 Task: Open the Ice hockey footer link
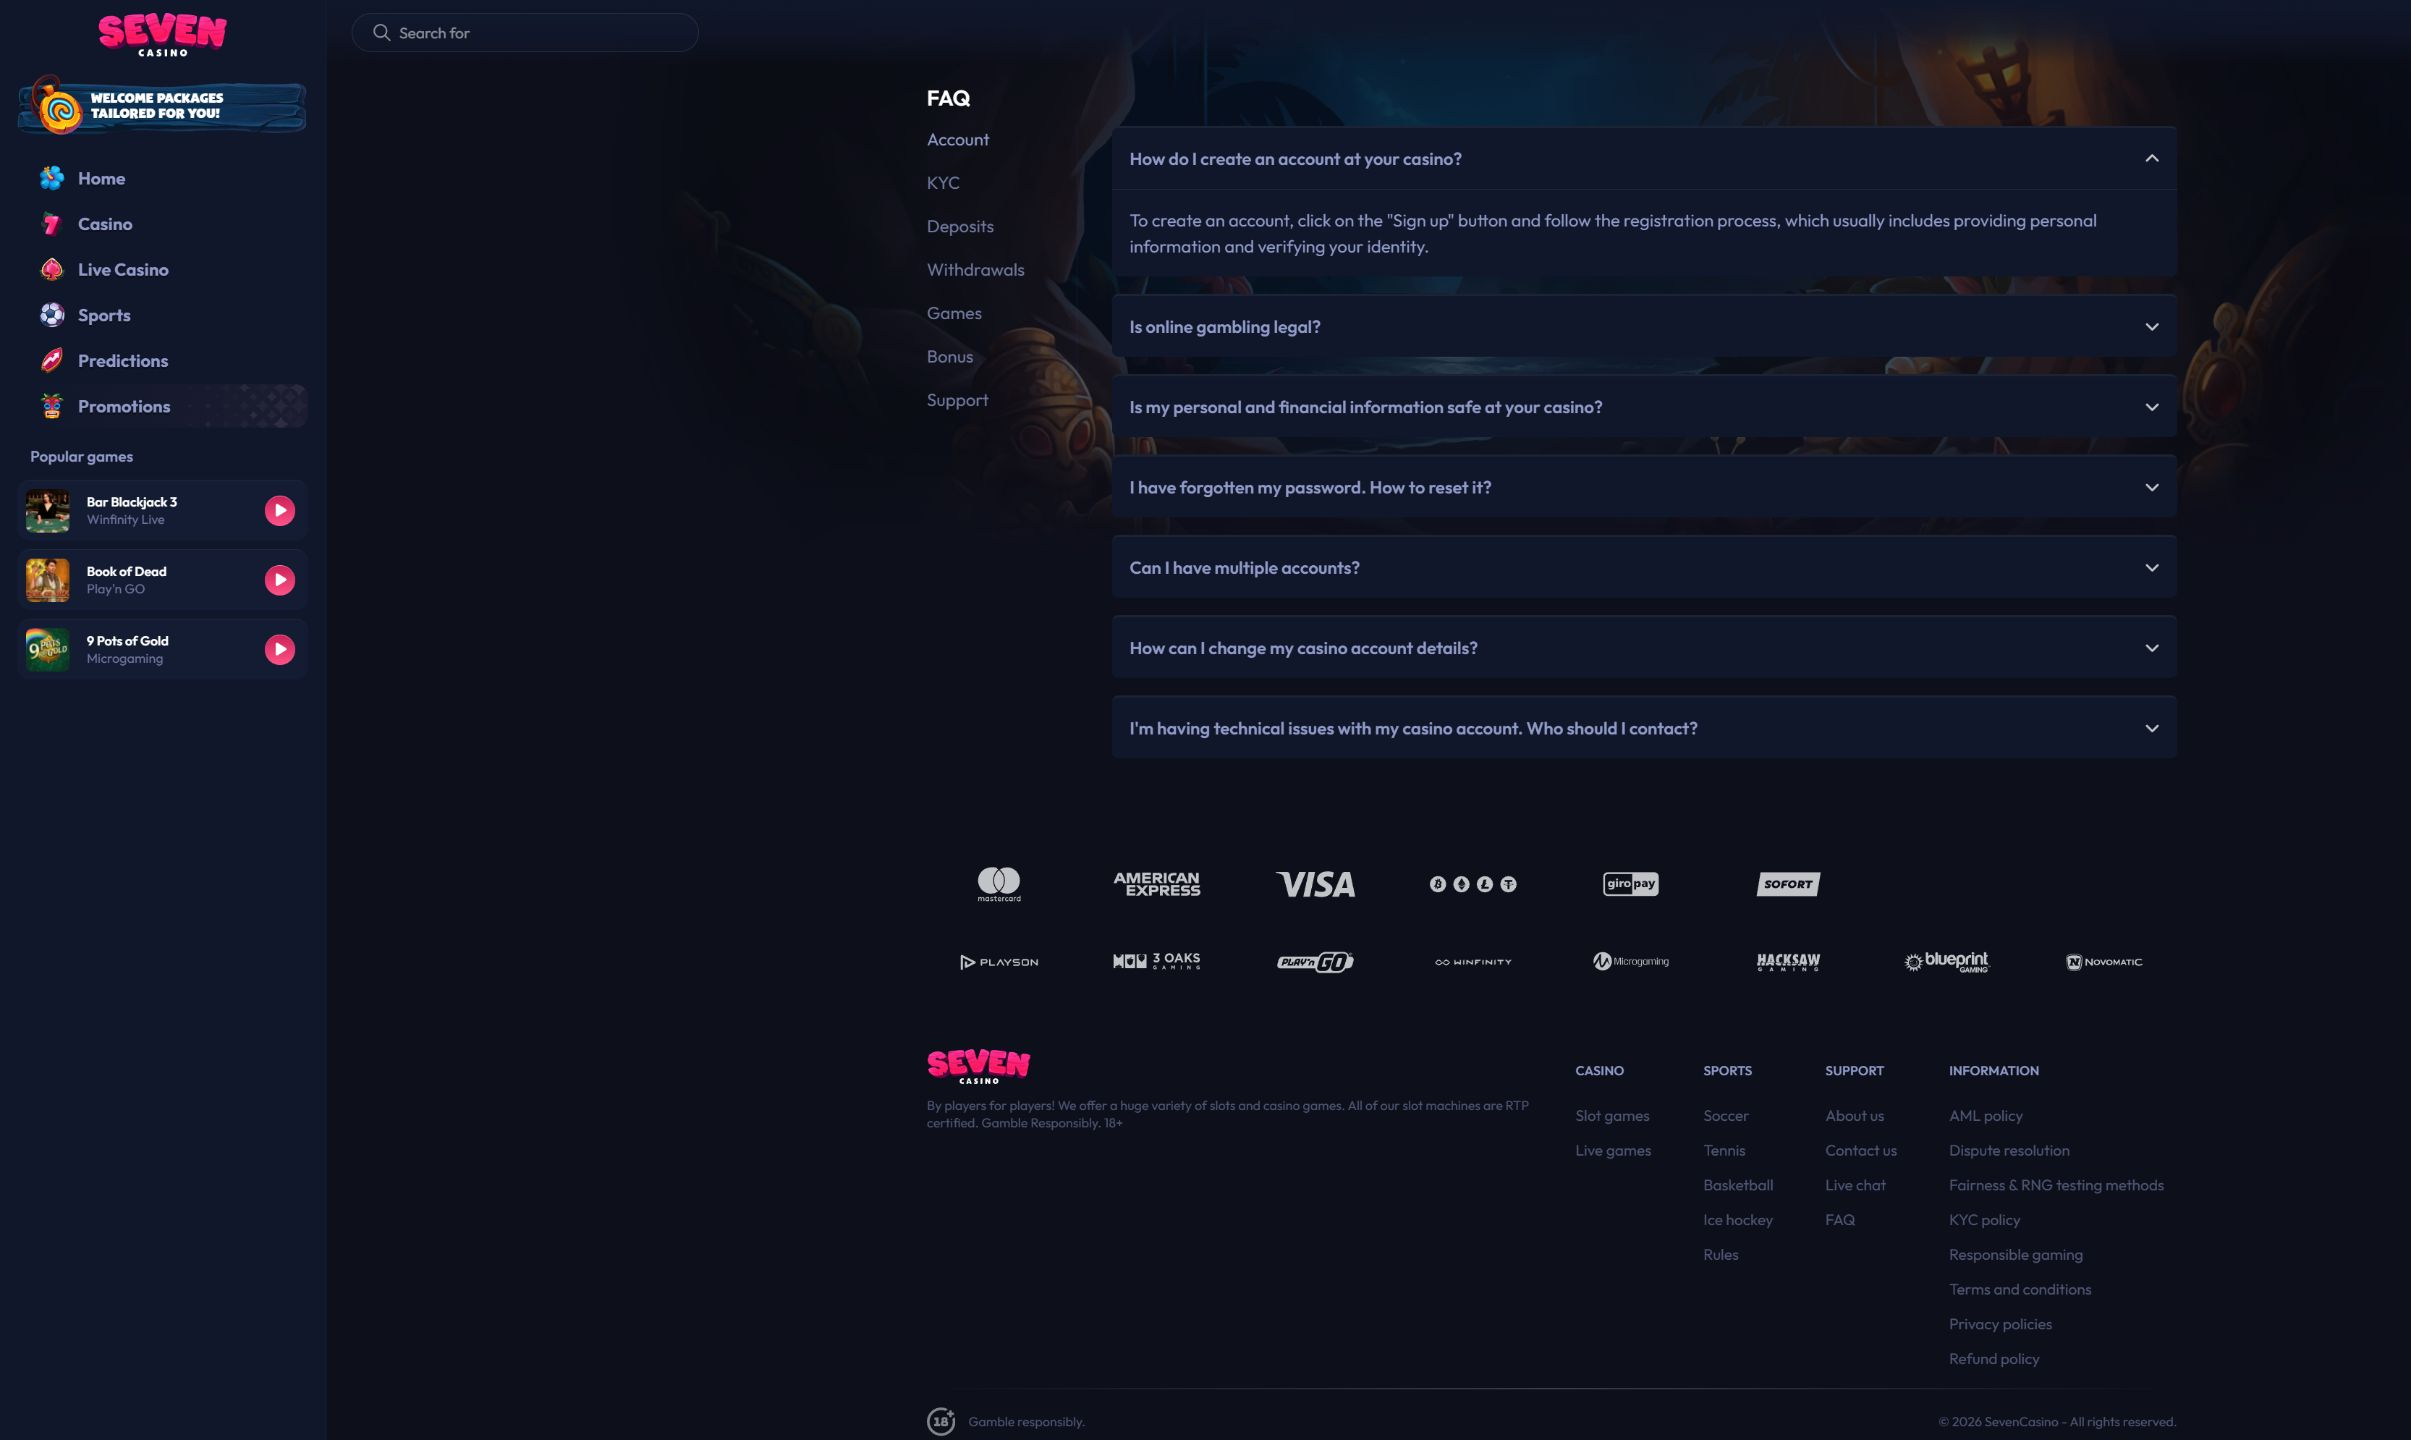(x=1738, y=1220)
